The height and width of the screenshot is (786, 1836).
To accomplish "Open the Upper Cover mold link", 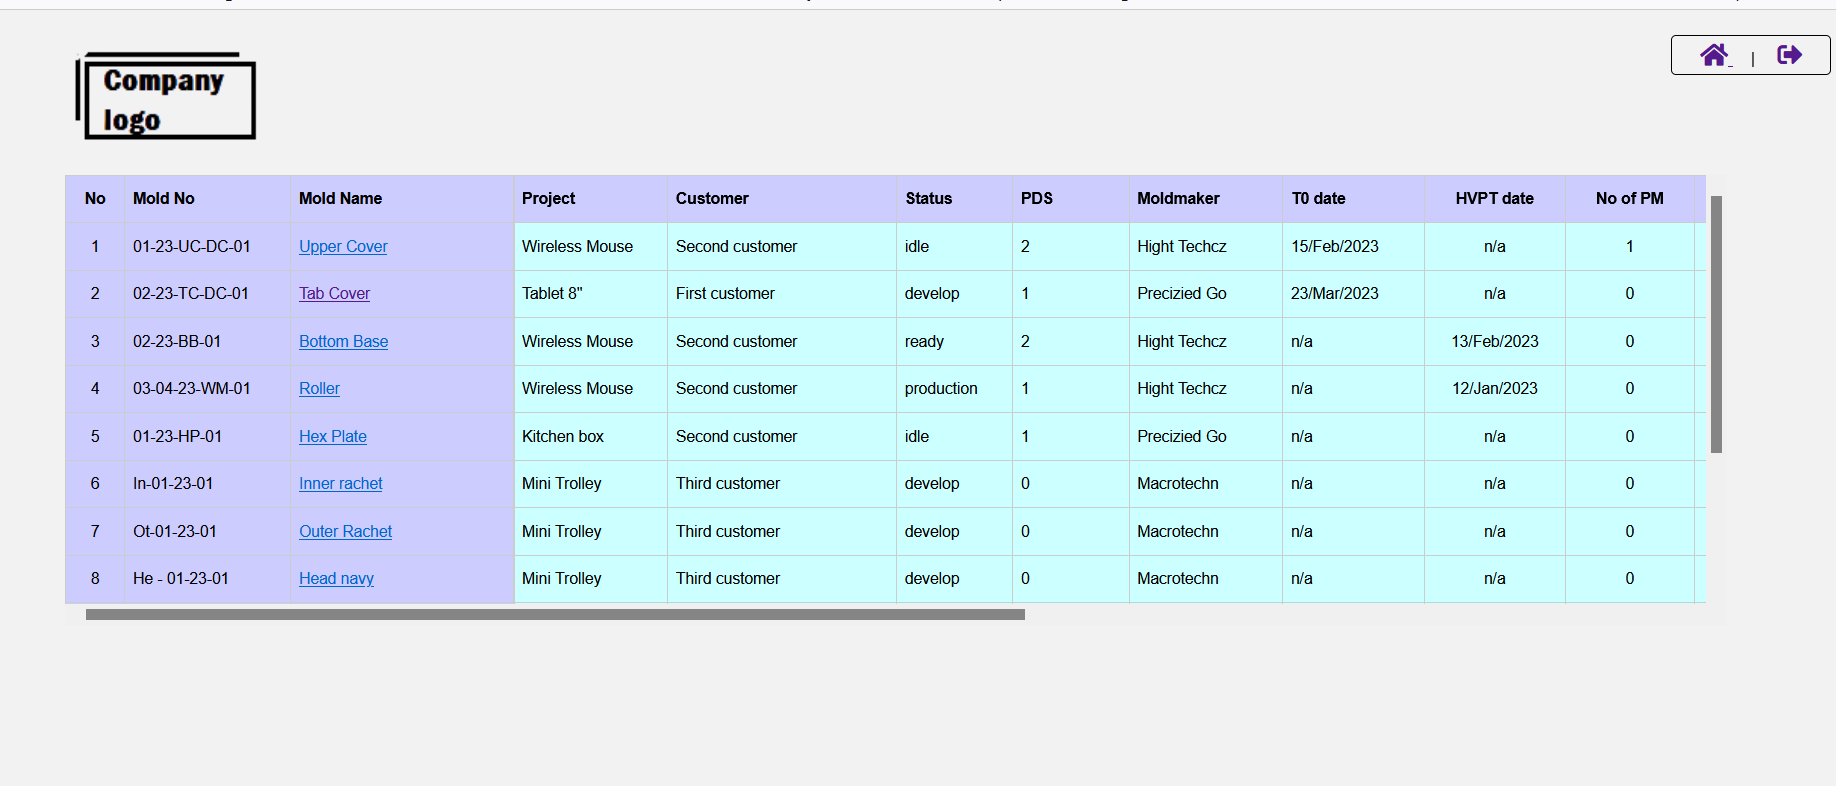I will point(343,247).
